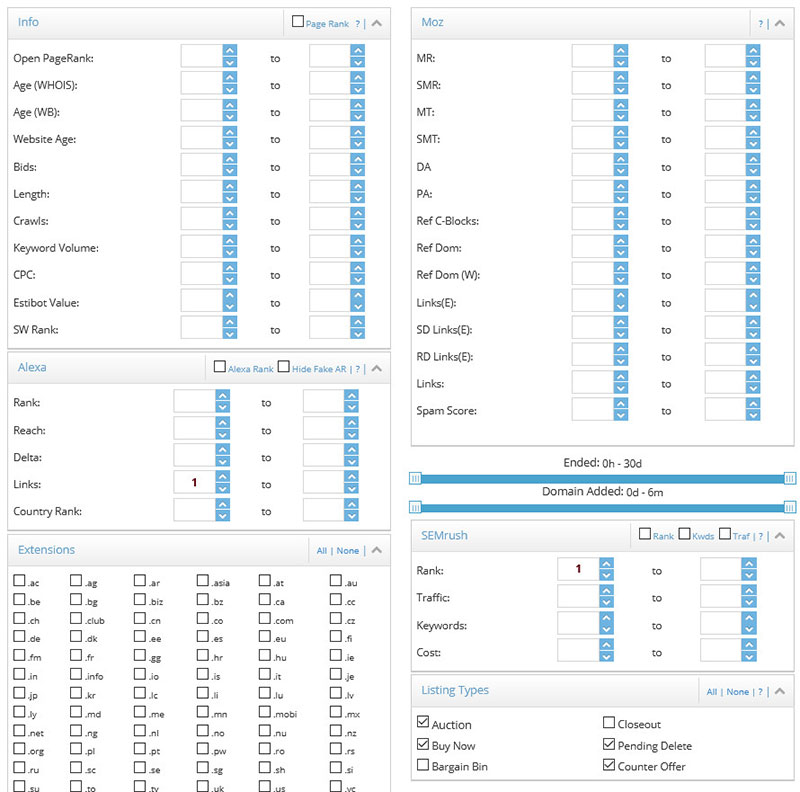Screen dimensions: 800x792
Task: Click left handle of Domain Added slider
Action: point(415,507)
